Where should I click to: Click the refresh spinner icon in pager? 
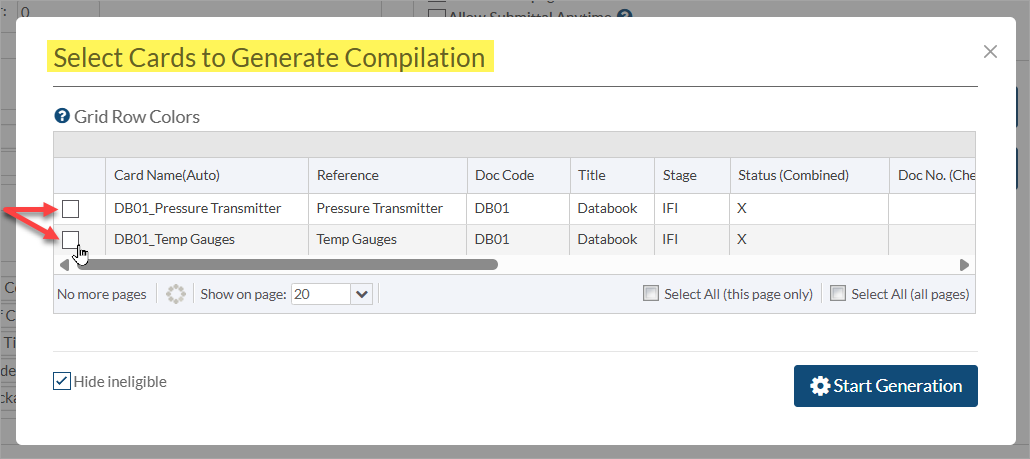175,294
